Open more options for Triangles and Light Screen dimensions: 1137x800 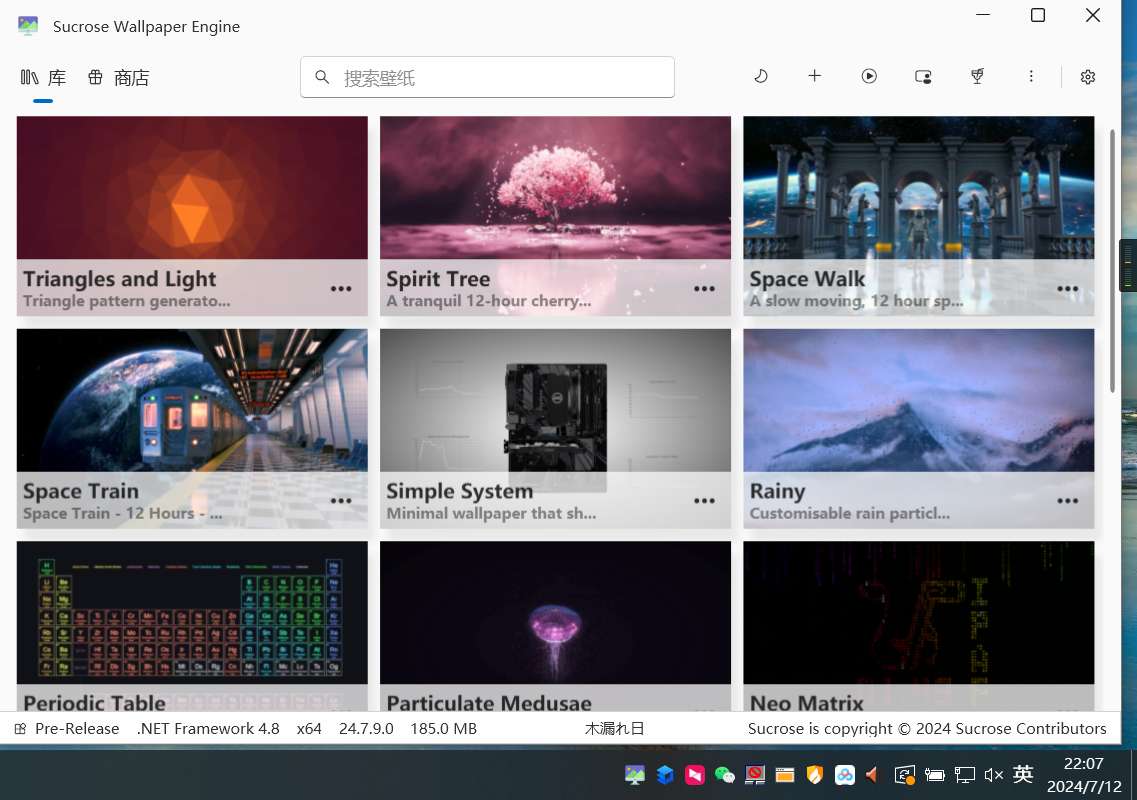point(341,289)
